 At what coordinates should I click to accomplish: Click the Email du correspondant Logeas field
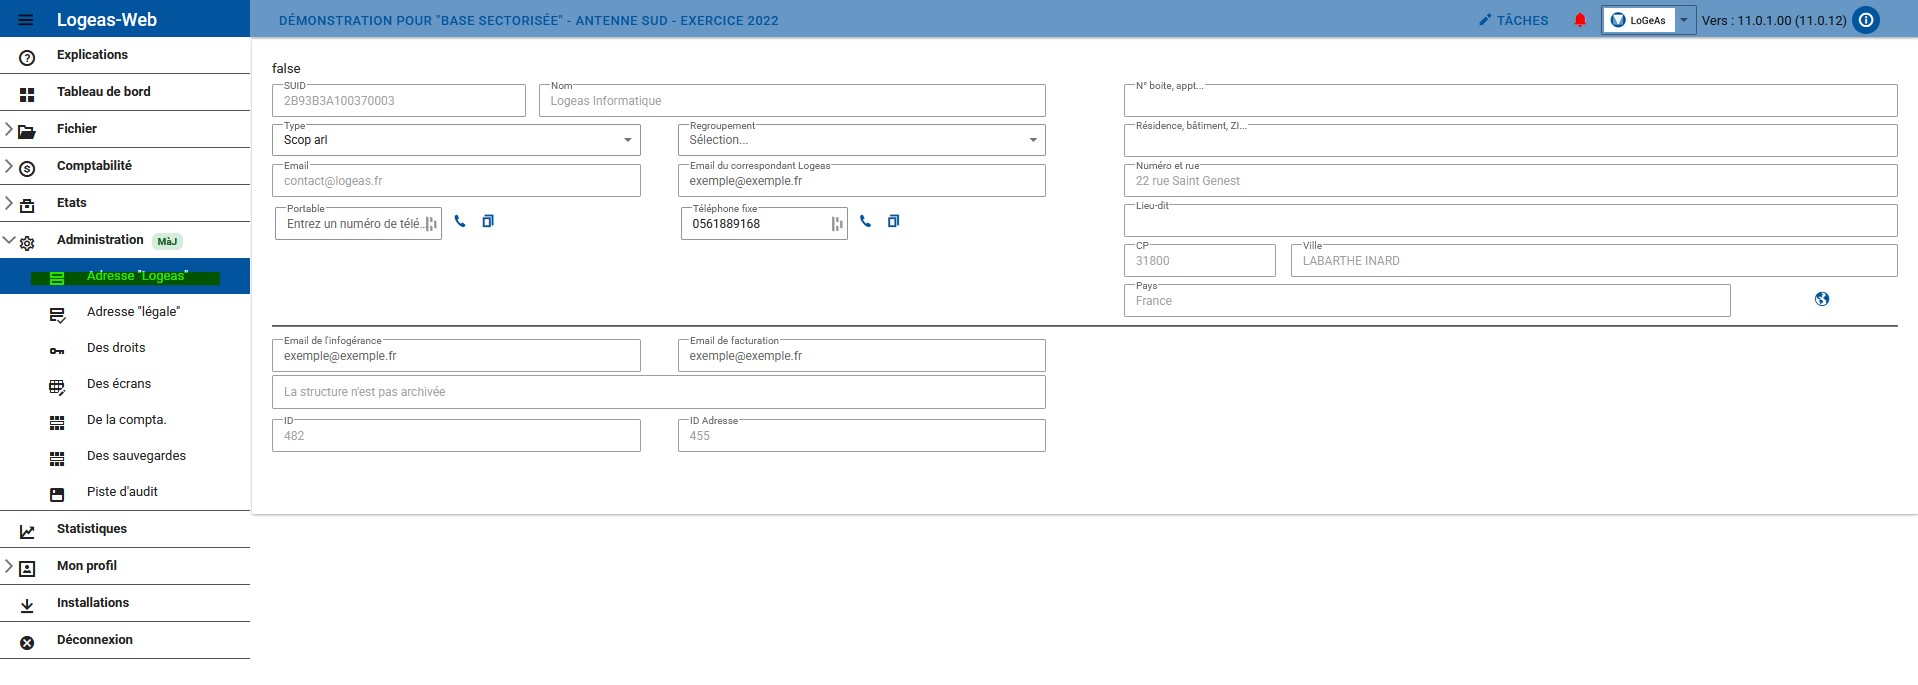861,181
